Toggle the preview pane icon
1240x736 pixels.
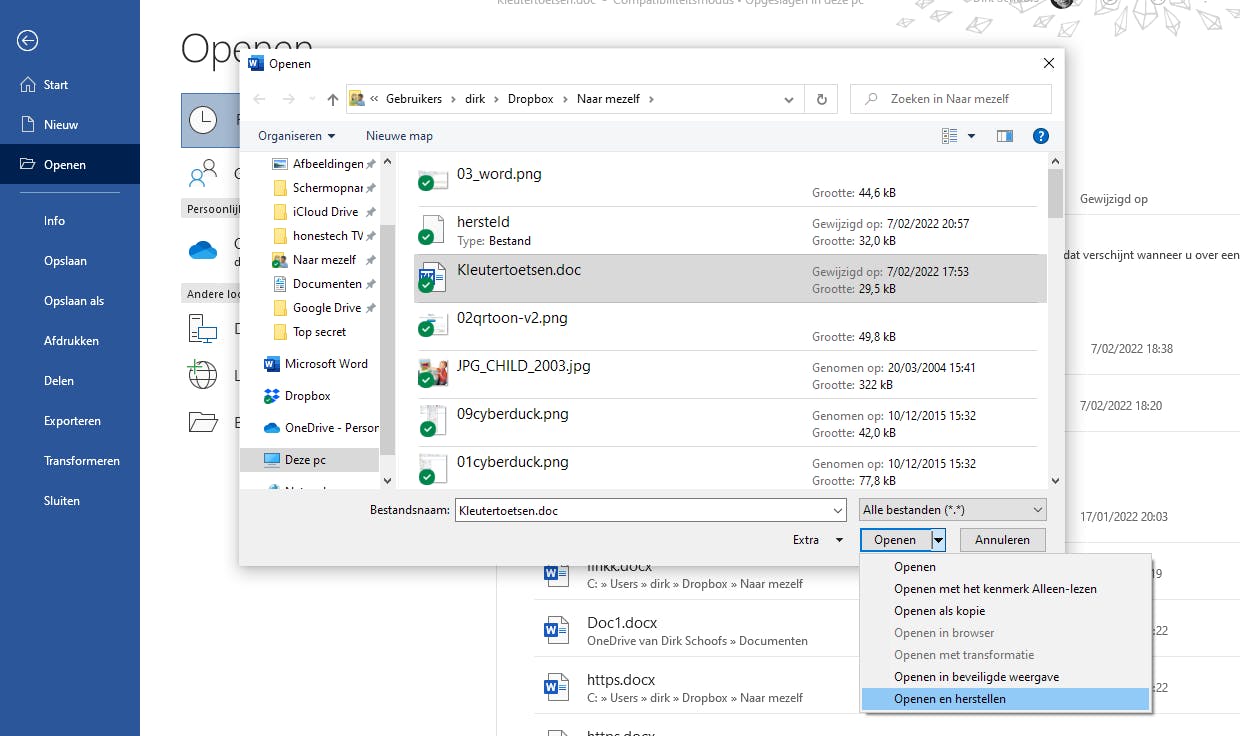[1005, 136]
